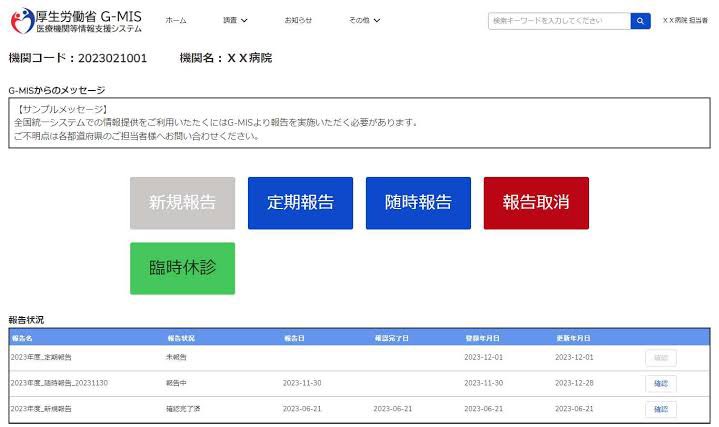Click 確認 button for 2023年度_定期報告 row

[x=661, y=358]
